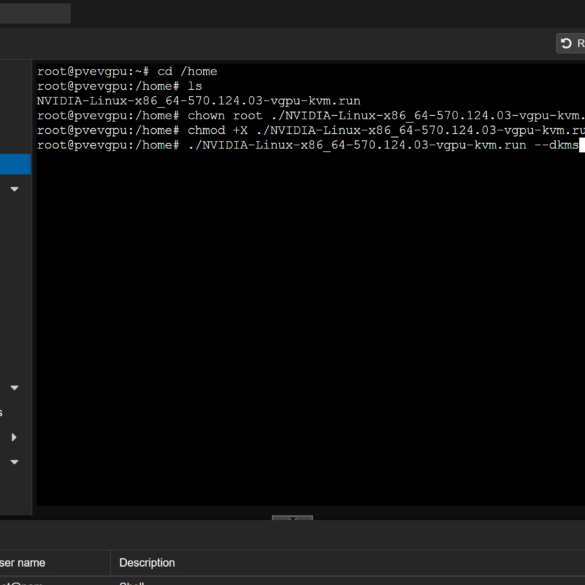
Task: Expand the sidebar item with right-pointing arrow
Action: coord(14,437)
